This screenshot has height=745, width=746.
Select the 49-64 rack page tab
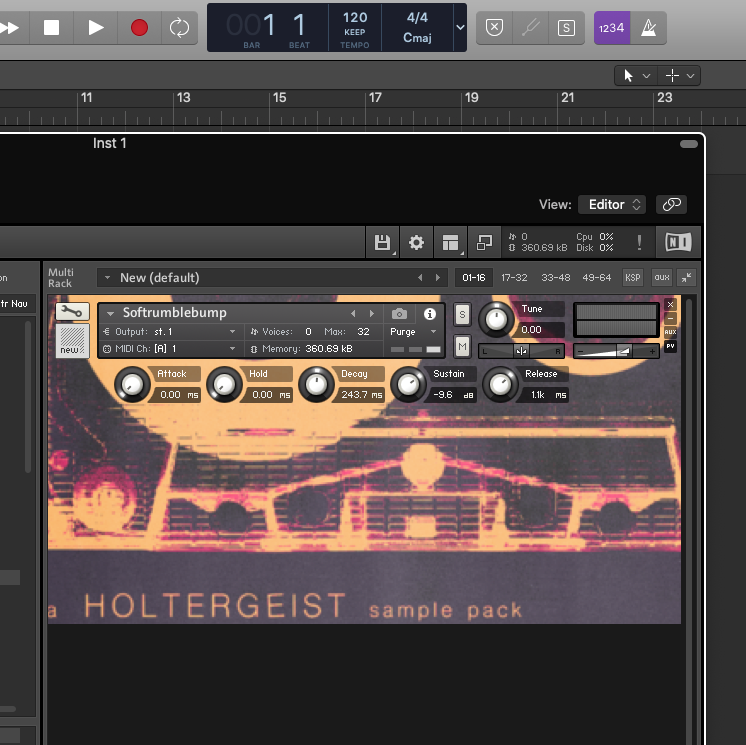597,277
